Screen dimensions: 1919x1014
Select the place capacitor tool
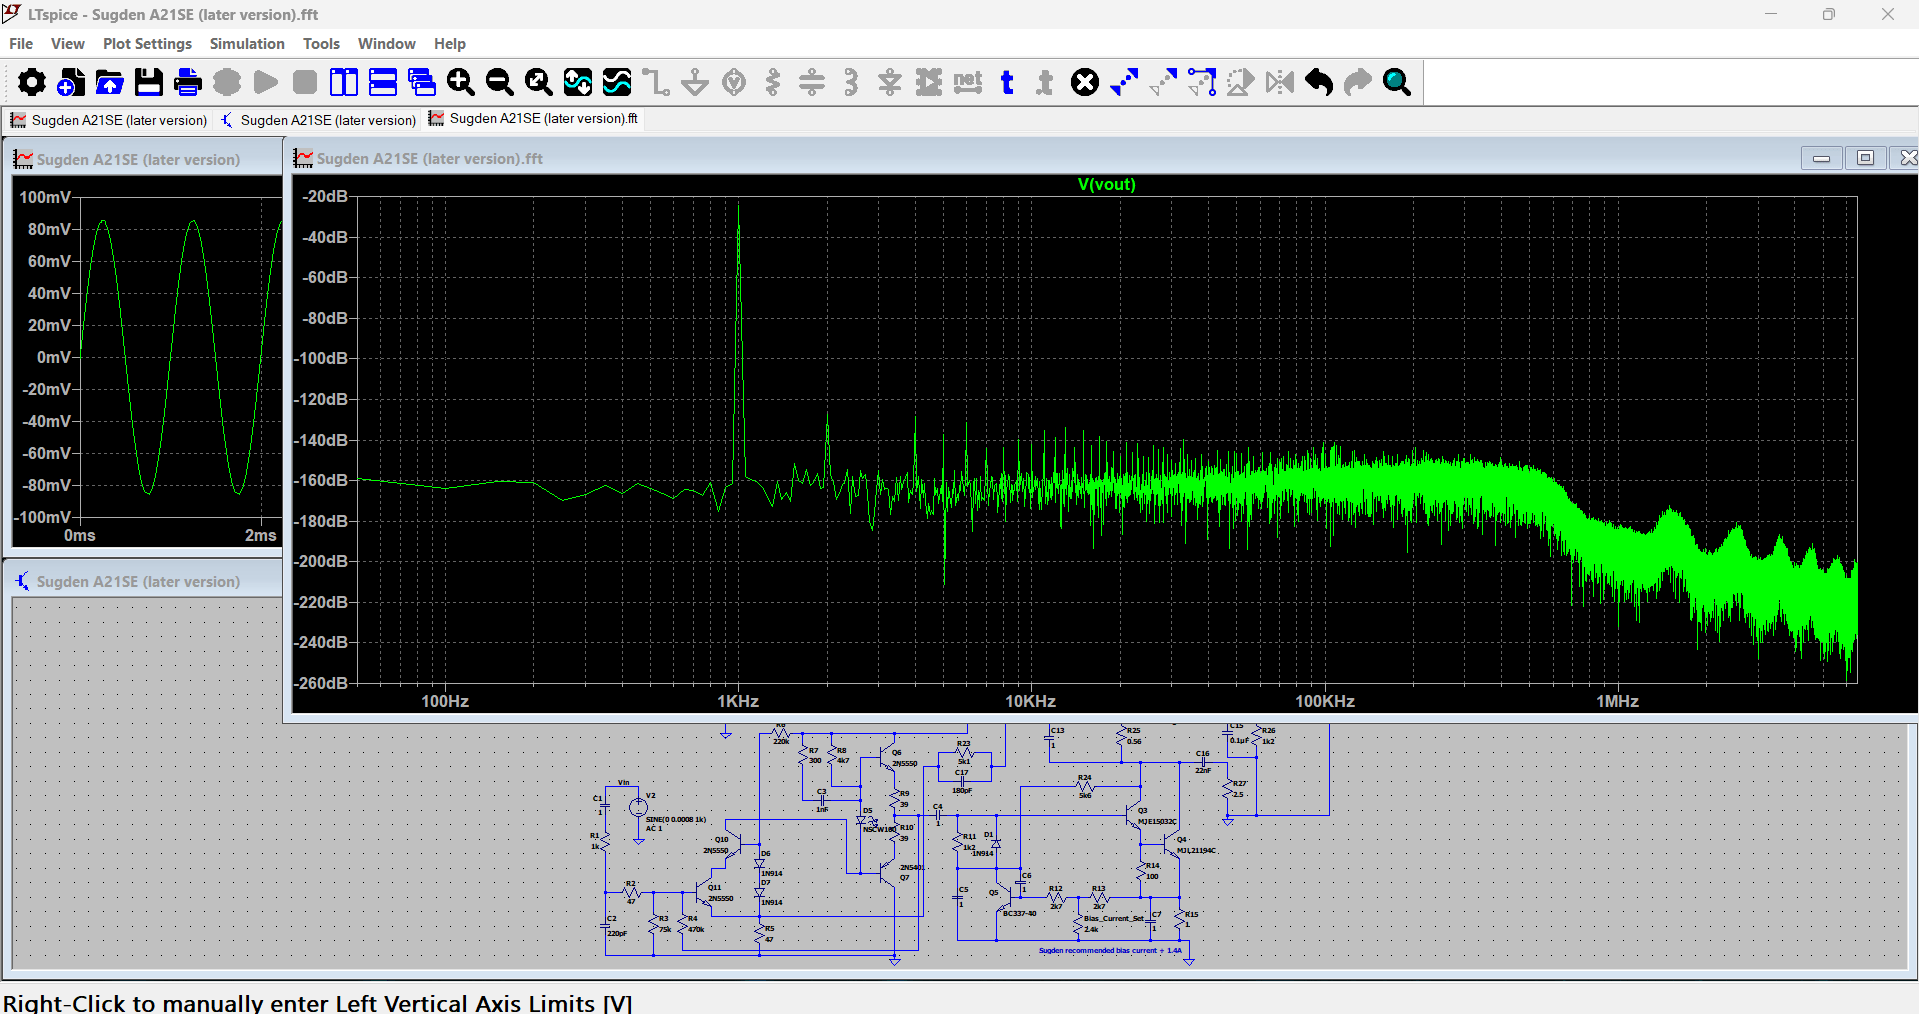click(812, 82)
